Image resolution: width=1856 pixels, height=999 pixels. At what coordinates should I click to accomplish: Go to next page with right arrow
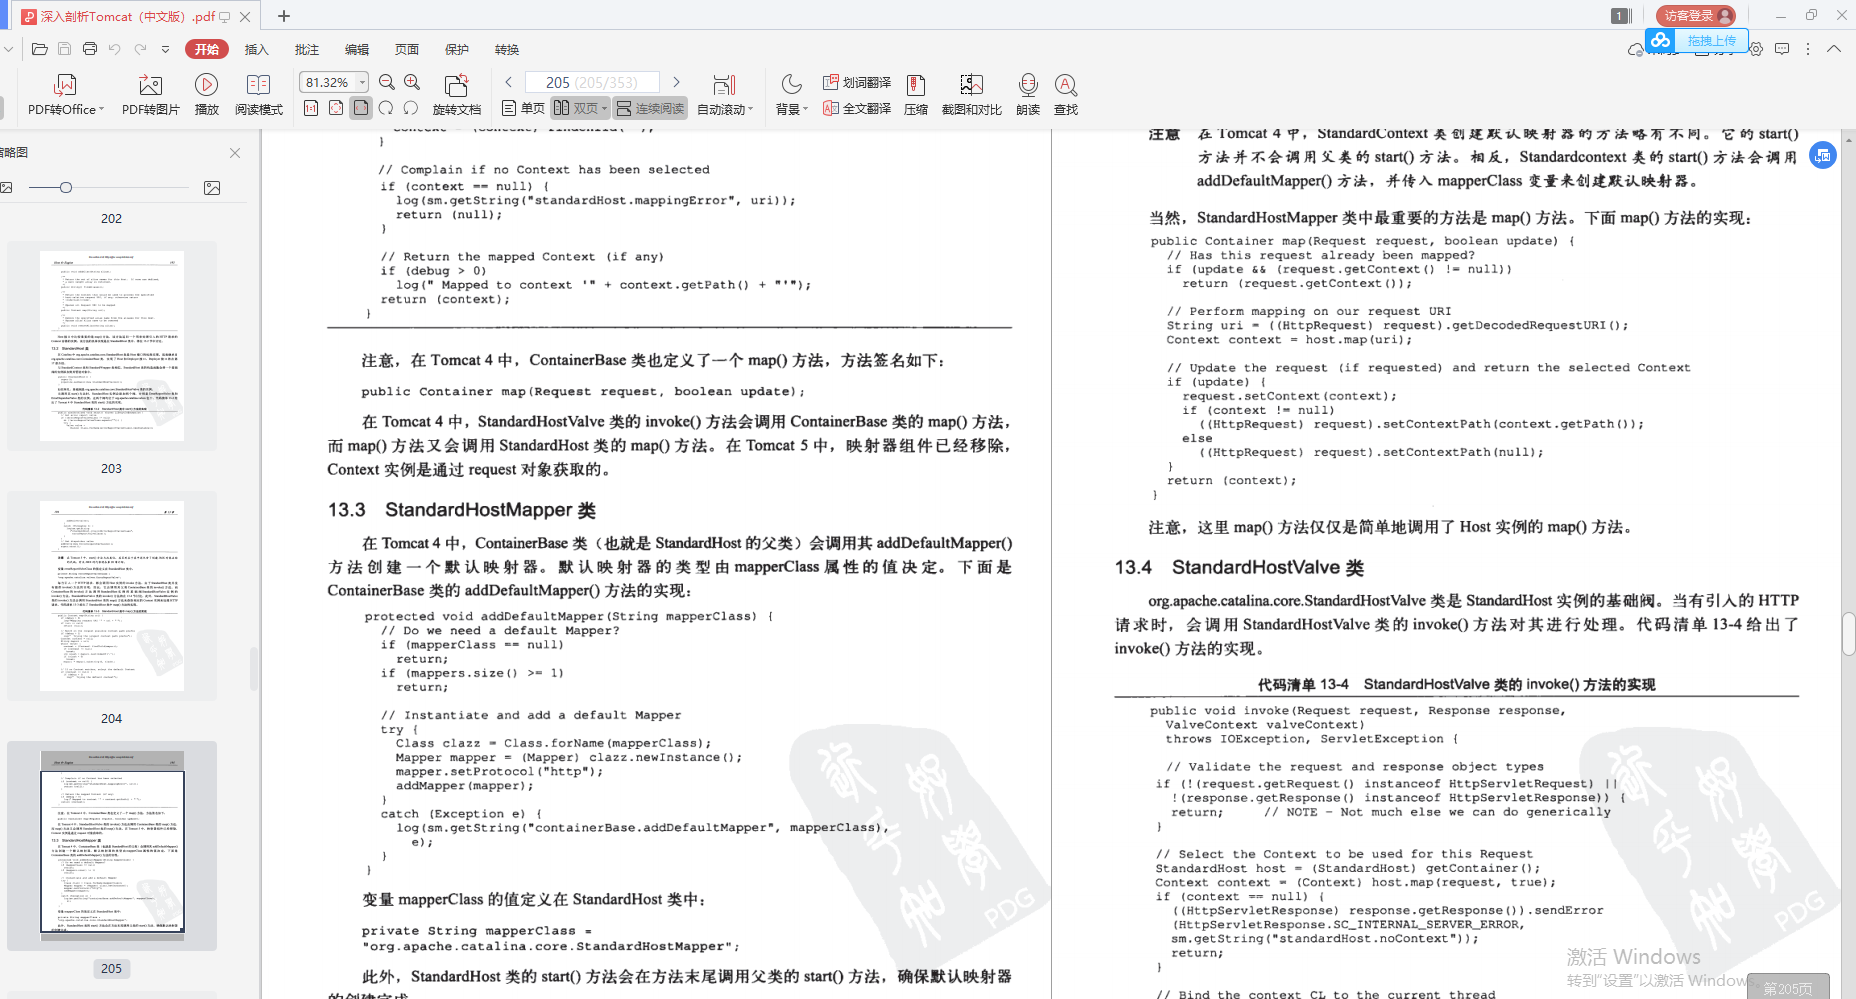pos(677,81)
